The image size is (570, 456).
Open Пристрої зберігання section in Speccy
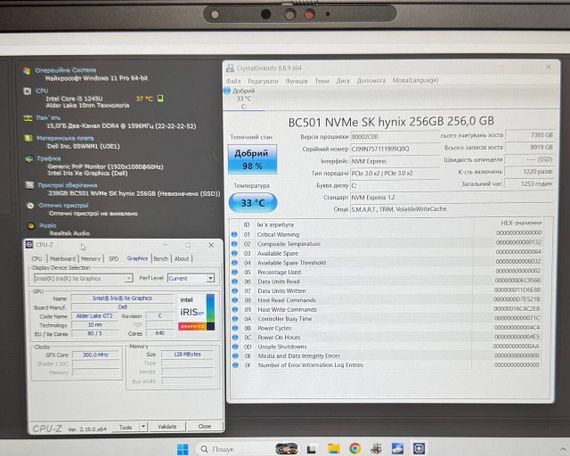68,185
